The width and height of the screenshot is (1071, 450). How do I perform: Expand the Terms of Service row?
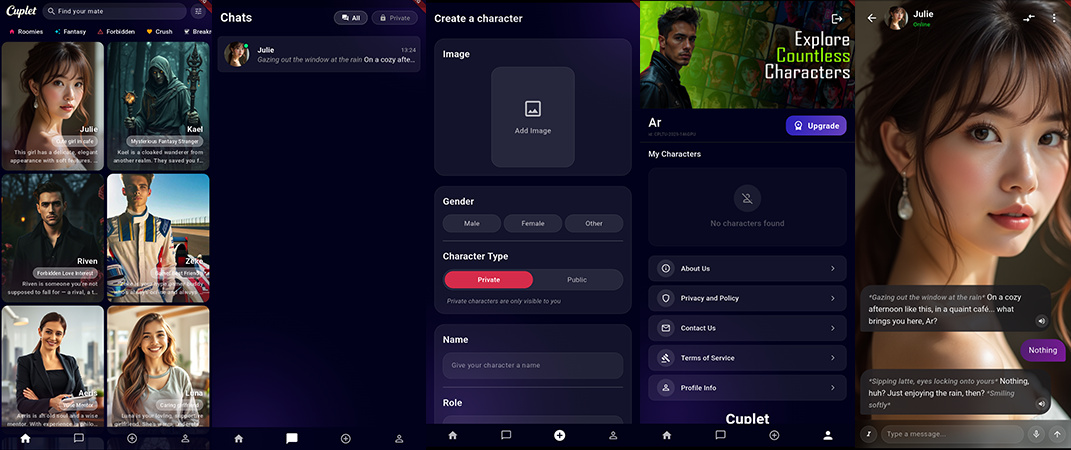747,358
